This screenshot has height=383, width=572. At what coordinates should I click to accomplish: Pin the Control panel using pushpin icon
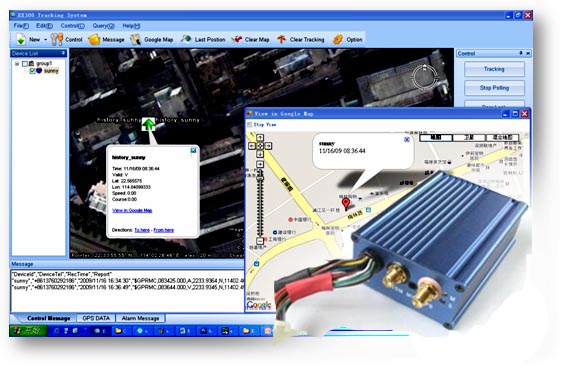tap(521, 53)
